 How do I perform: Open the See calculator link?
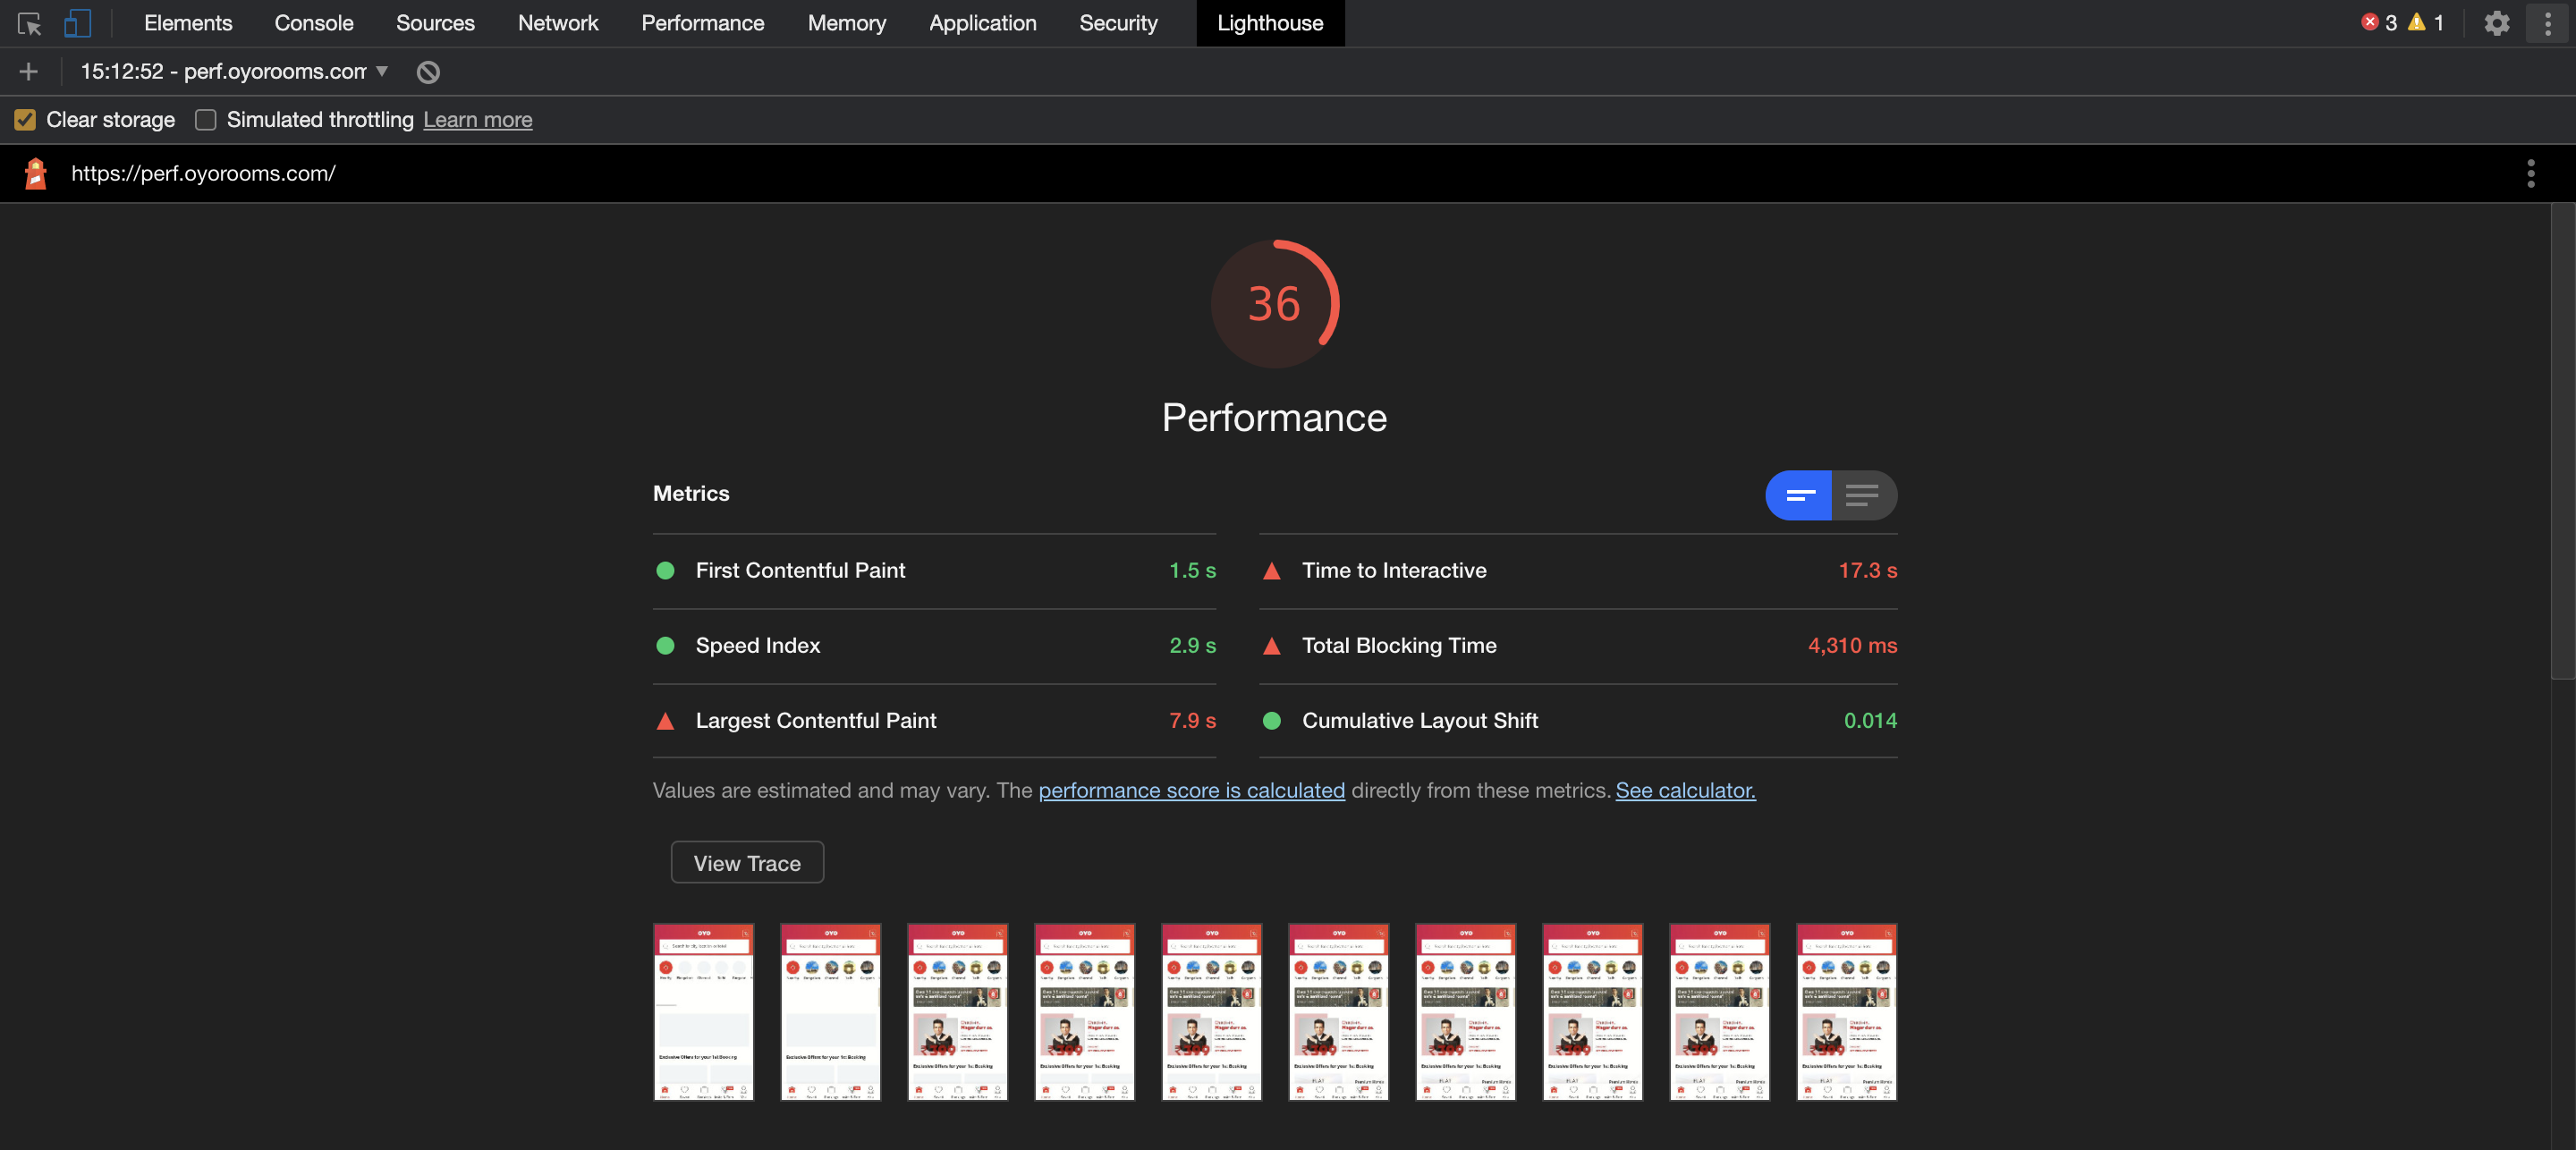(x=1685, y=790)
